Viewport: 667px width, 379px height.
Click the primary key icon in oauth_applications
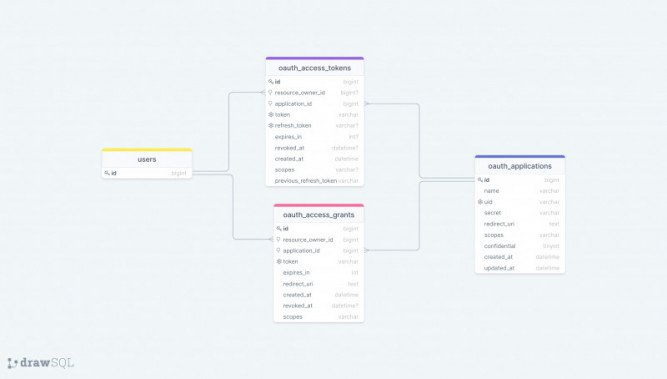480,180
